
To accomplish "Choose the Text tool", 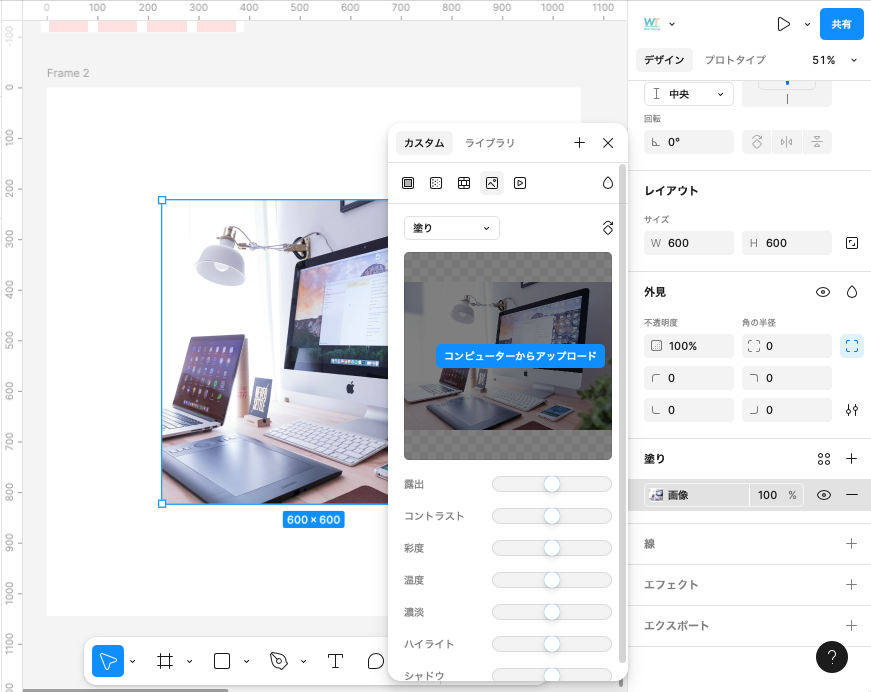I will click(x=335, y=661).
